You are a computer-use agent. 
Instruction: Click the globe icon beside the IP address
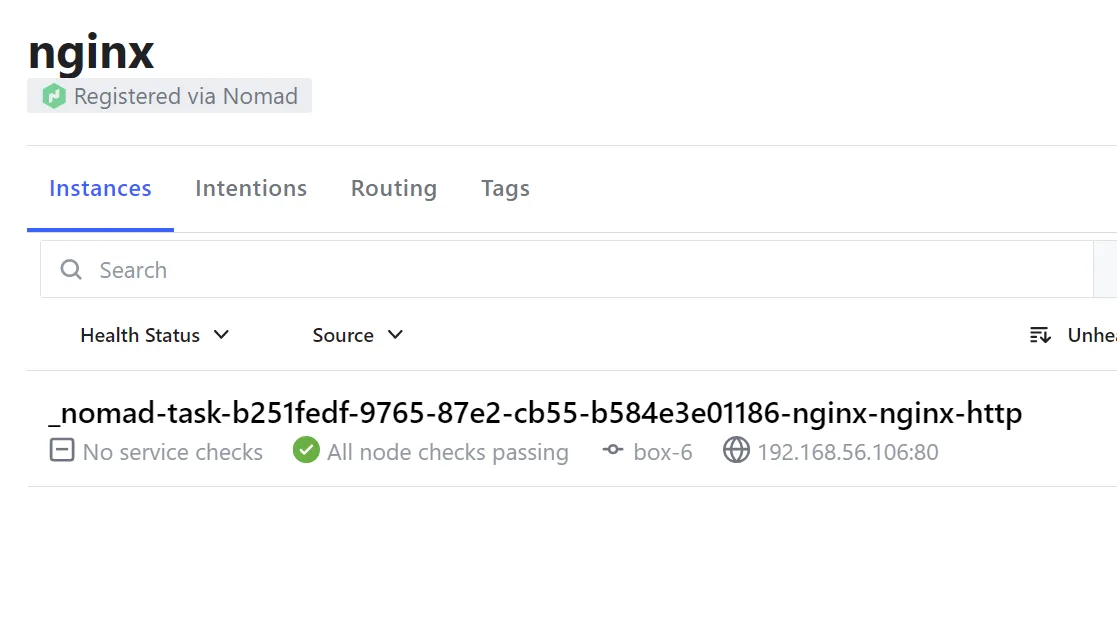point(736,451)
